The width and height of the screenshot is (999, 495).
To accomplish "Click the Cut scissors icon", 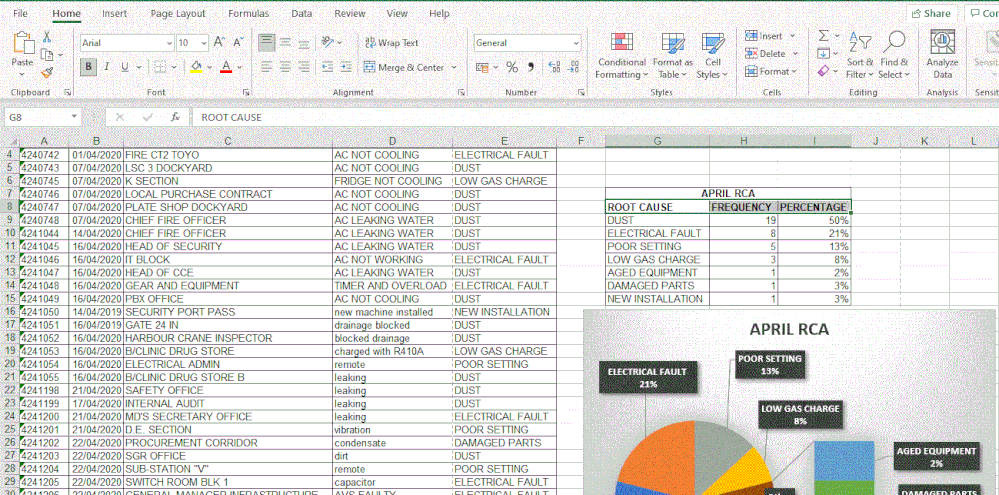I will (x=47, y=38).
